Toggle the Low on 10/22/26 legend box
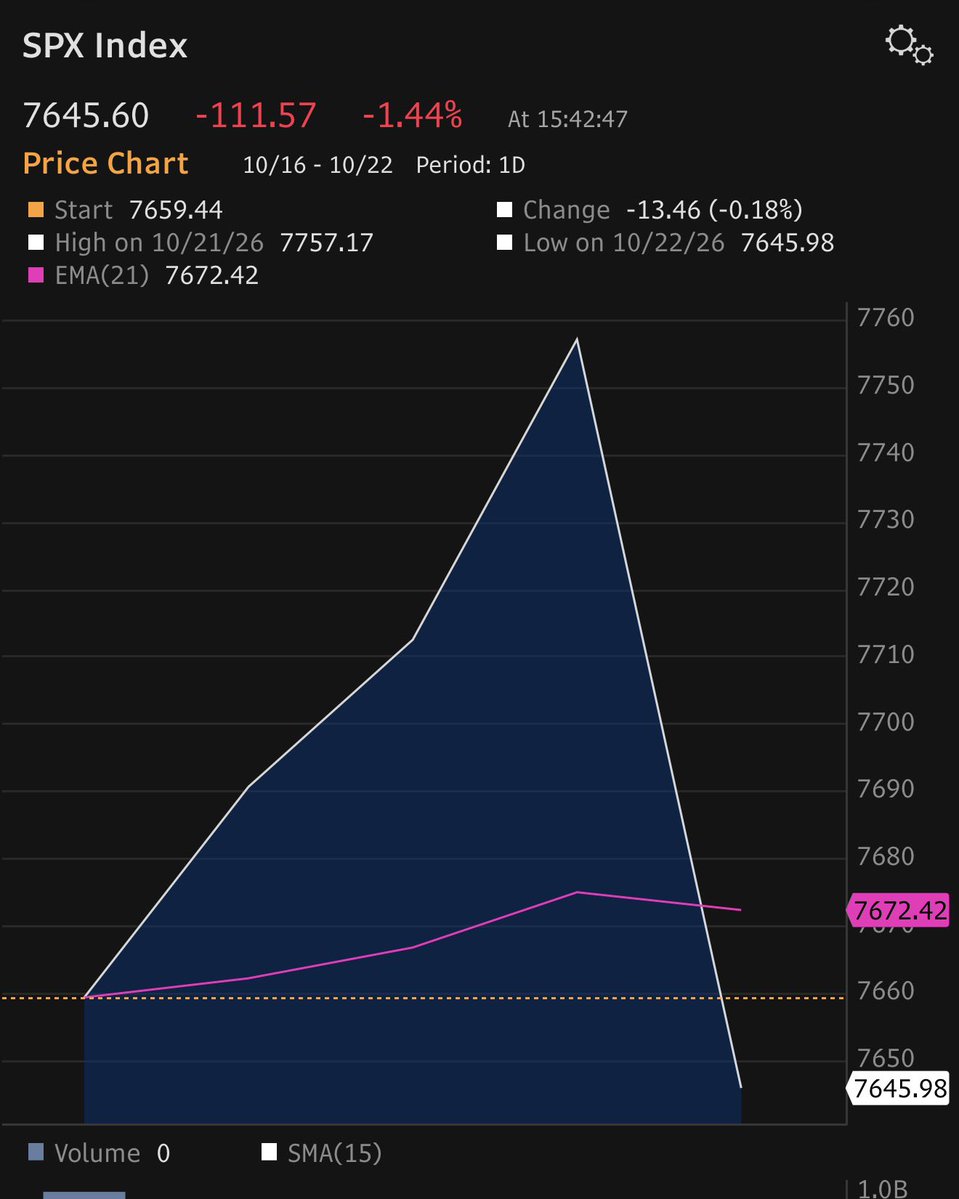 tap(504, 242)
